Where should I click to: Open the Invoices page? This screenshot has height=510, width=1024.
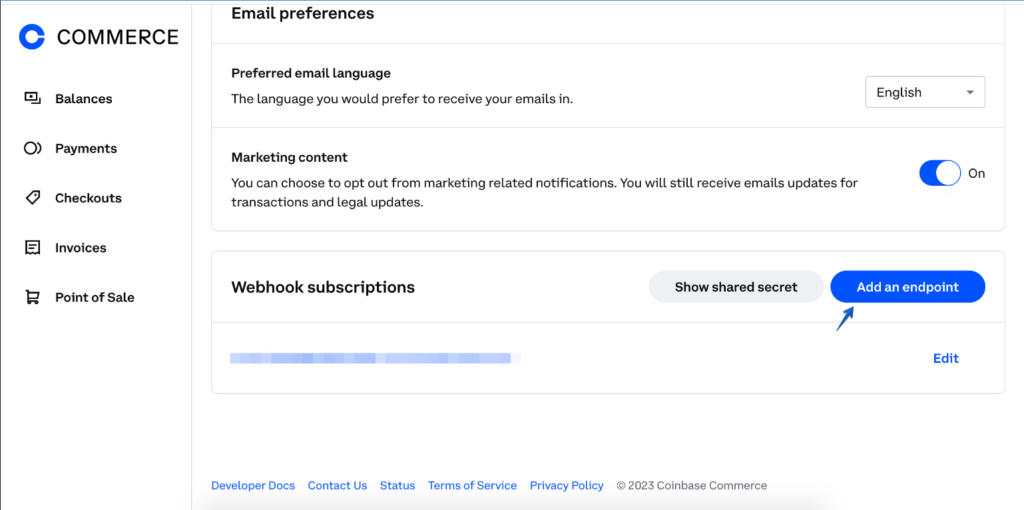[80, 248]
